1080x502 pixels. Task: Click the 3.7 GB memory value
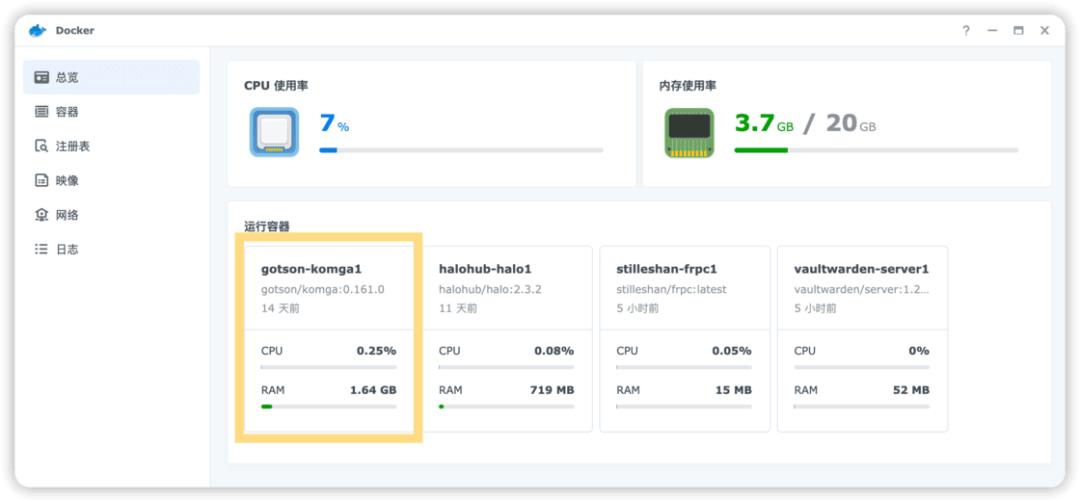pyautogui.click(x=764, y=124)
